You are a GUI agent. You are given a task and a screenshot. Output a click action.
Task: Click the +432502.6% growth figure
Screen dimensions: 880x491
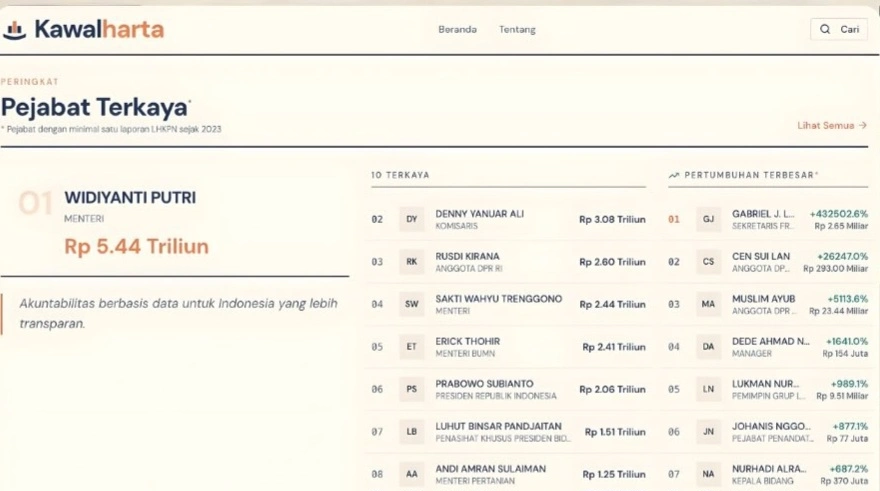click(x=838, y=214)
